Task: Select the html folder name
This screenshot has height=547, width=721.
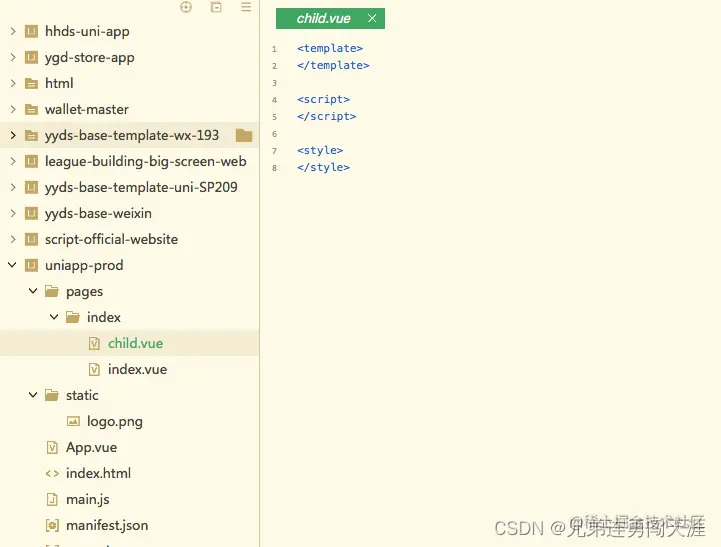Action: tap(59, 83)
